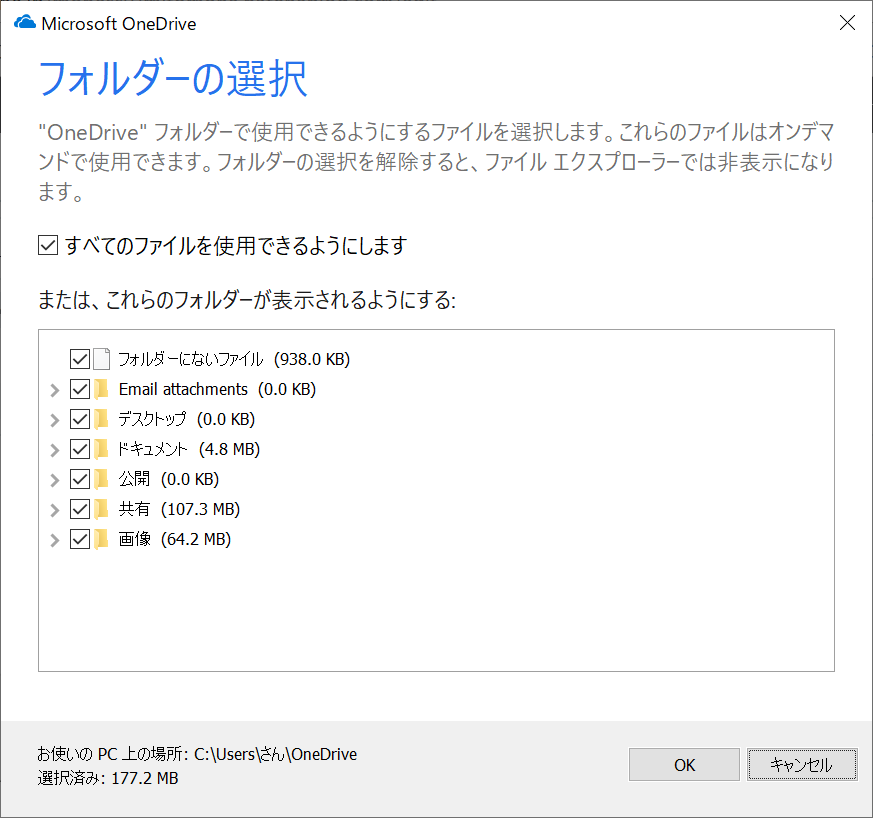Select the デスクトップ (0.0 KB) label

coord(187,419)
